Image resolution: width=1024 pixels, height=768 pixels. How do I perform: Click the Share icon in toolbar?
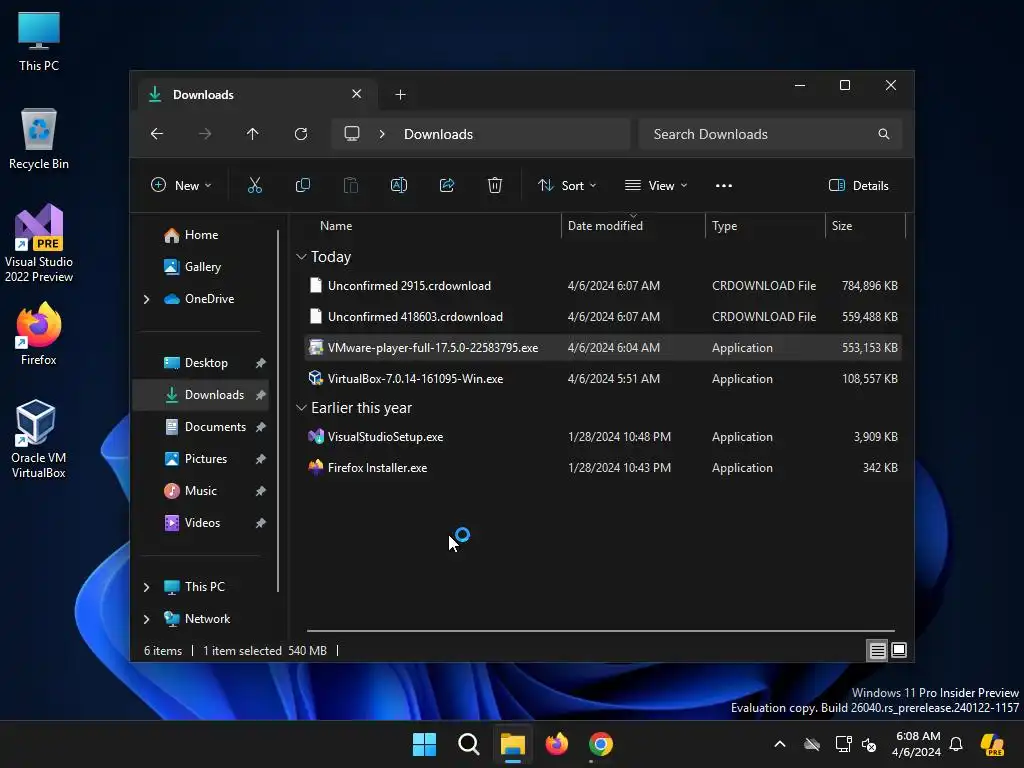447,185
